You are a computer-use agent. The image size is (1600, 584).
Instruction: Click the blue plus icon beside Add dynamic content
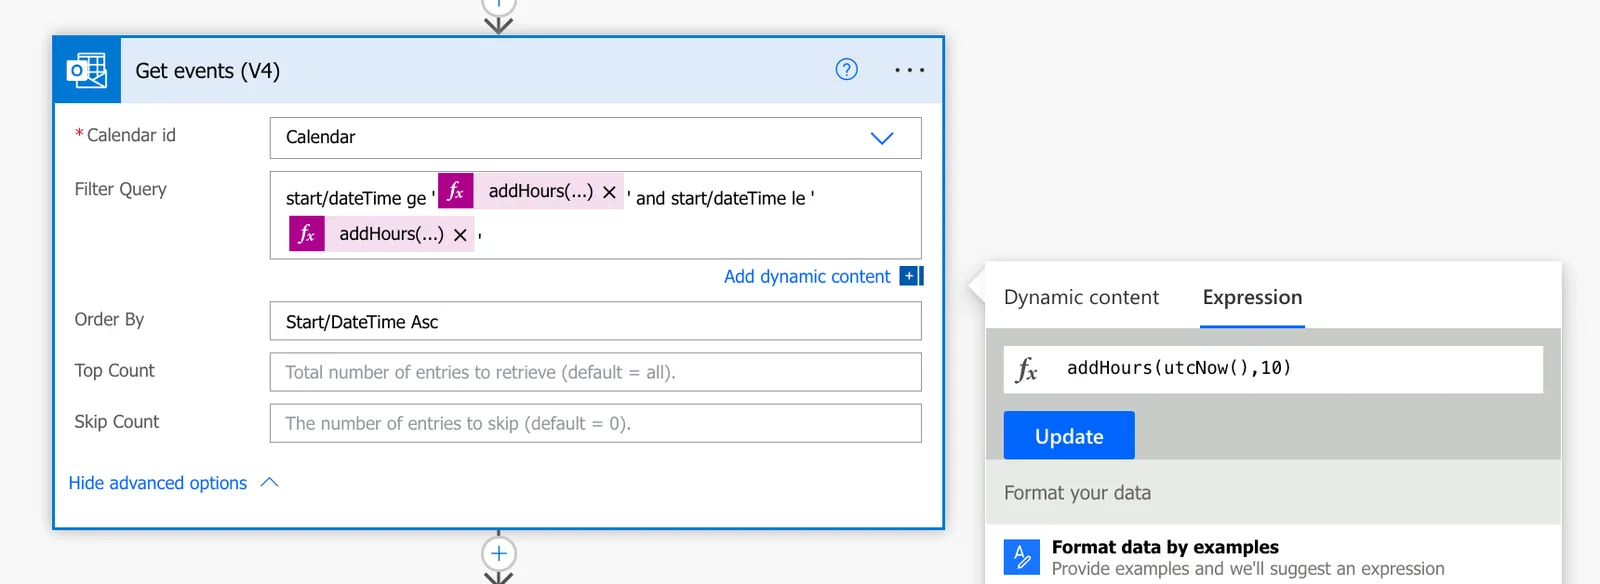pos(909,276)
